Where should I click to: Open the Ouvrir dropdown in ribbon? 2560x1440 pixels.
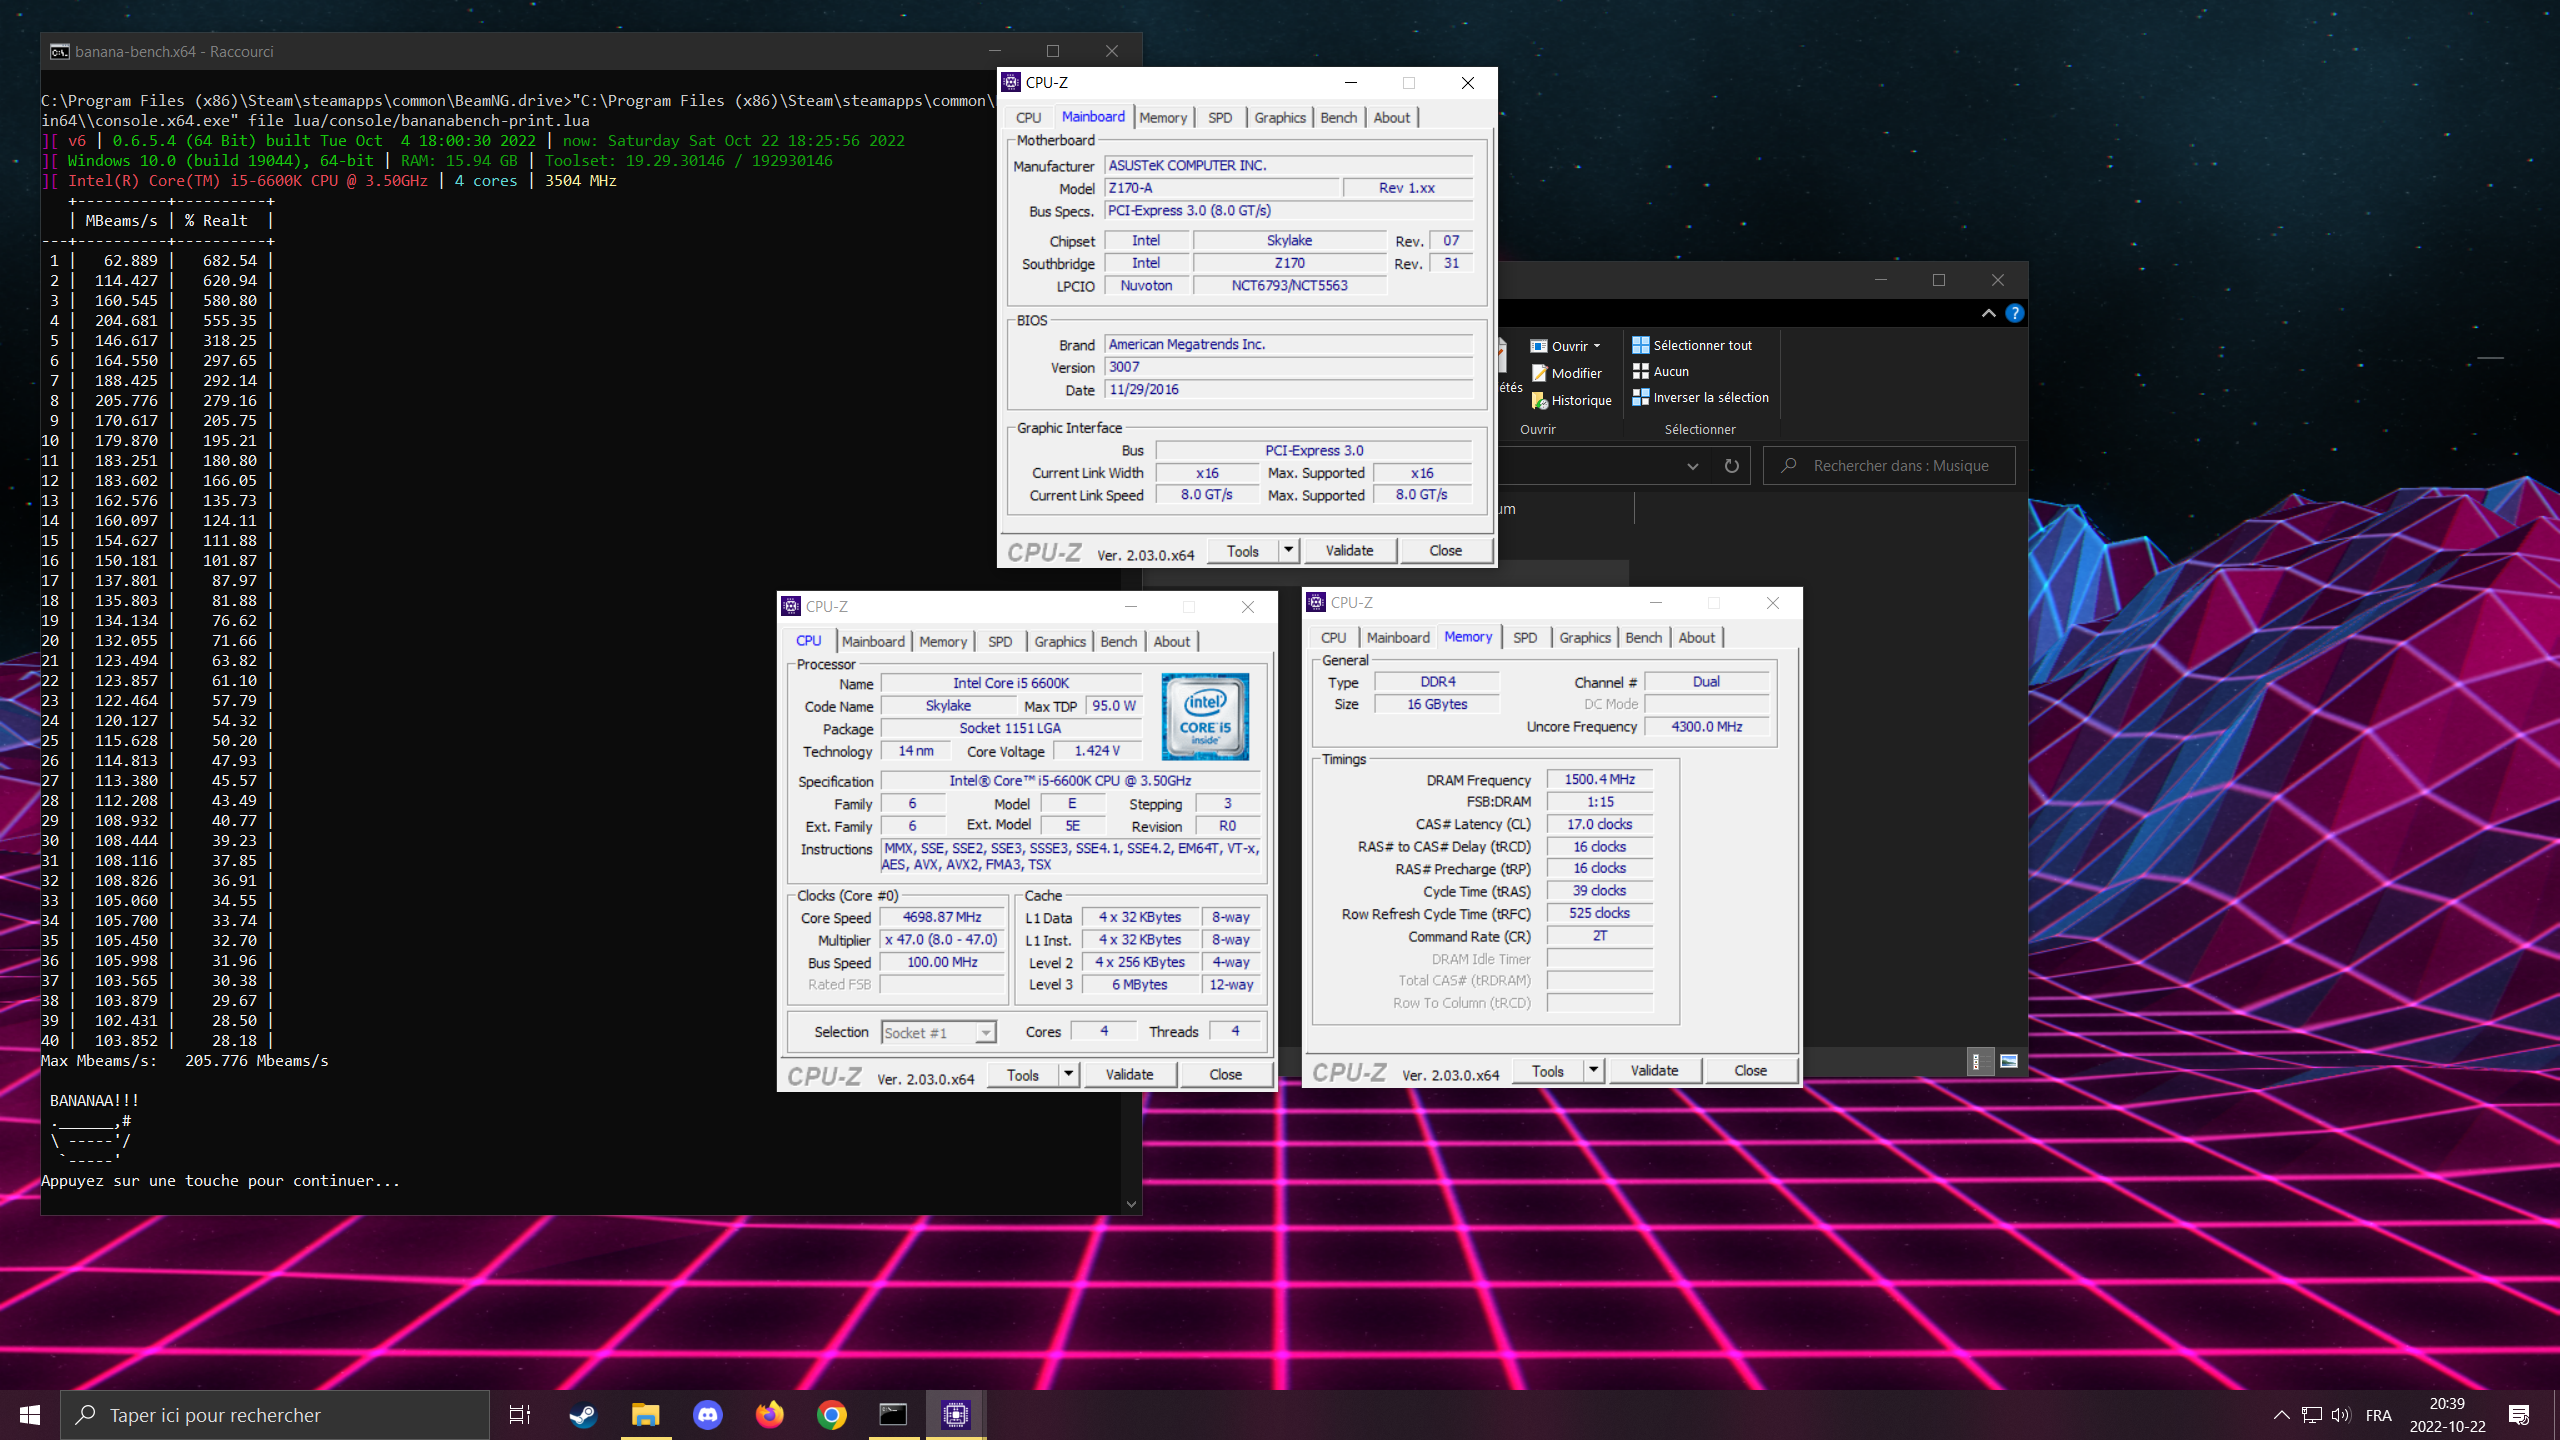pos(1567,346)
